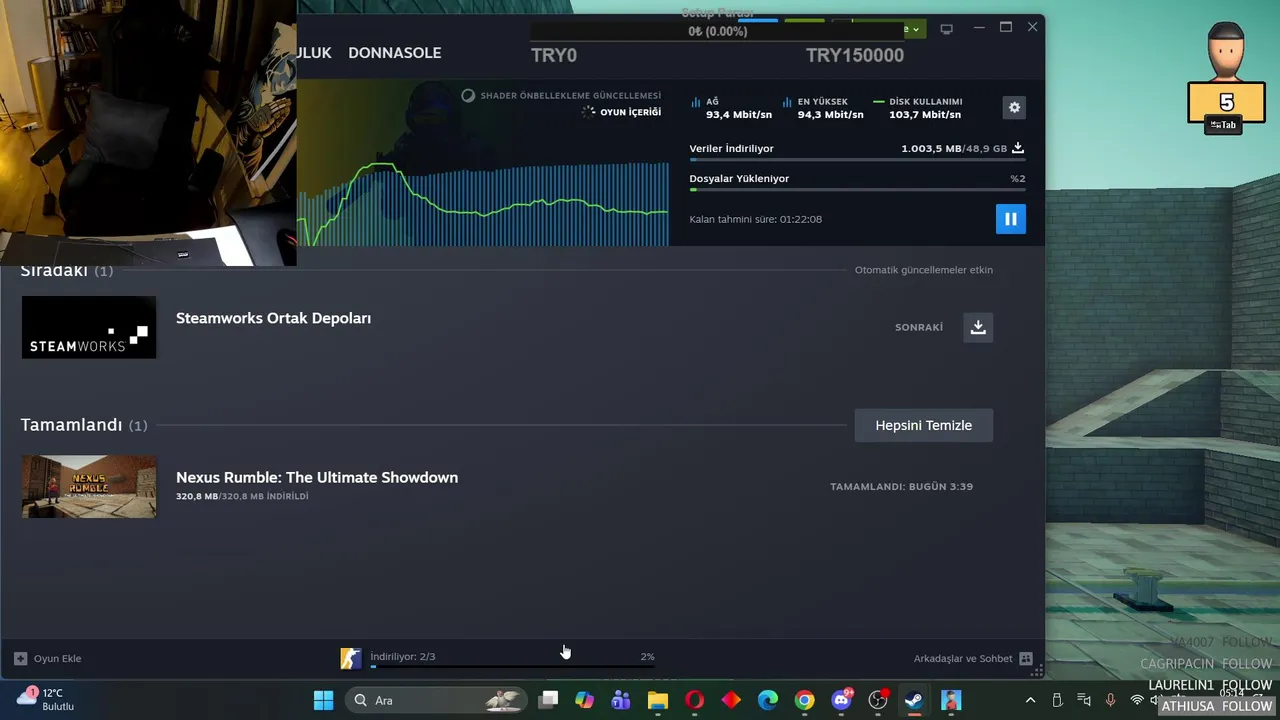Click USB device tray icon
Screen dimensions: 1280x720
(1057, 700)
